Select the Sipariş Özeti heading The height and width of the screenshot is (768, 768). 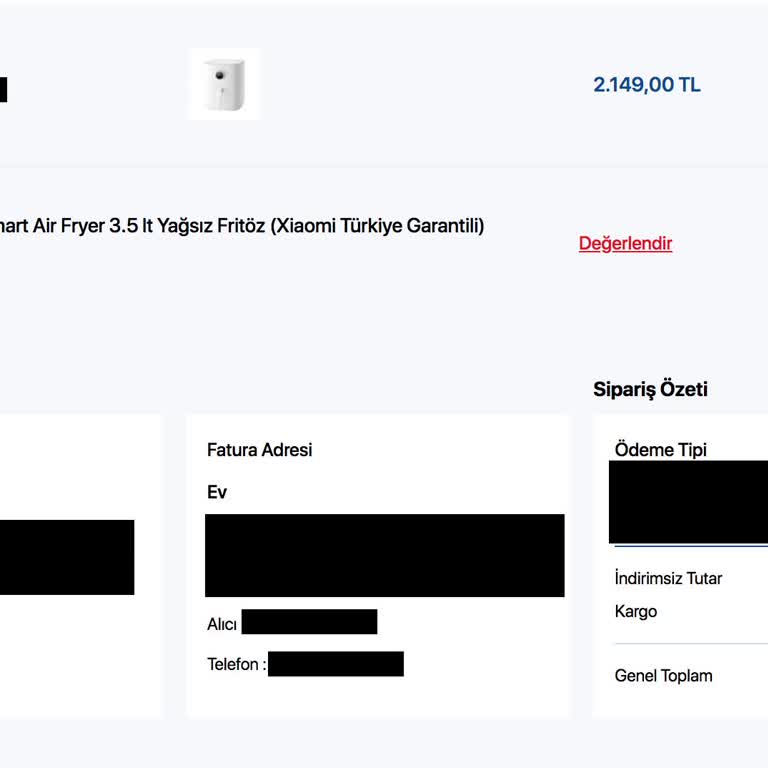tap(650, 389)
